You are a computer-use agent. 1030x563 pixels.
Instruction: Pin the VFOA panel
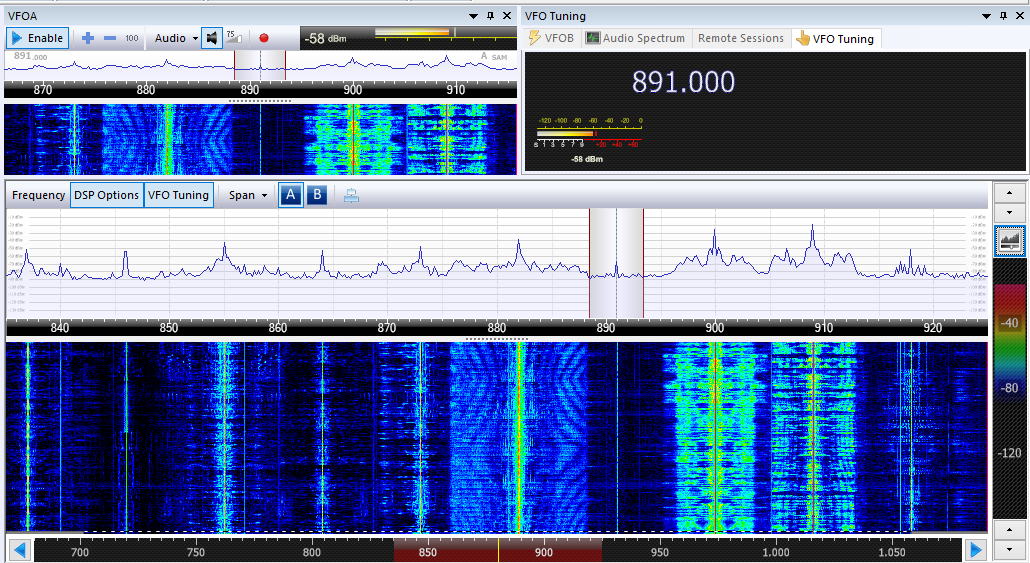coord(490,16)
